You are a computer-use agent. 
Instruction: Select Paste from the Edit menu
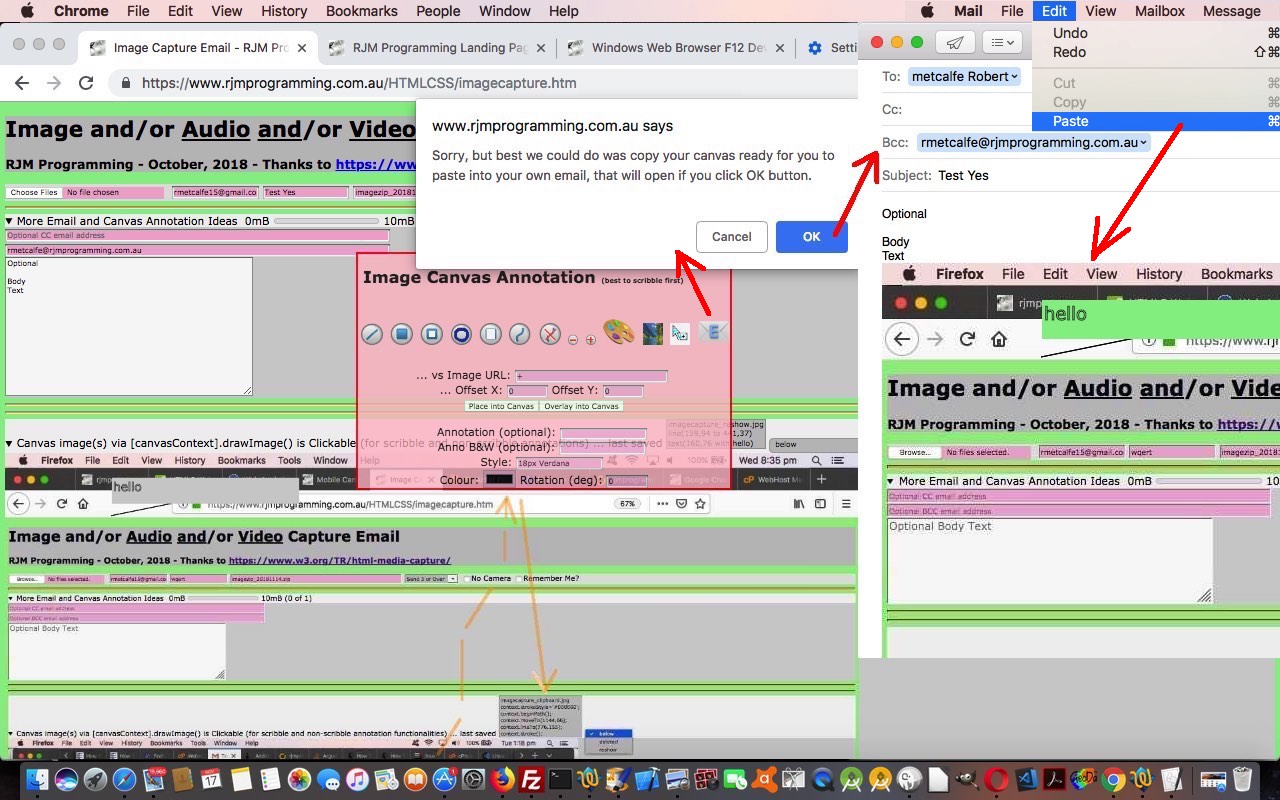point(1070,121)
